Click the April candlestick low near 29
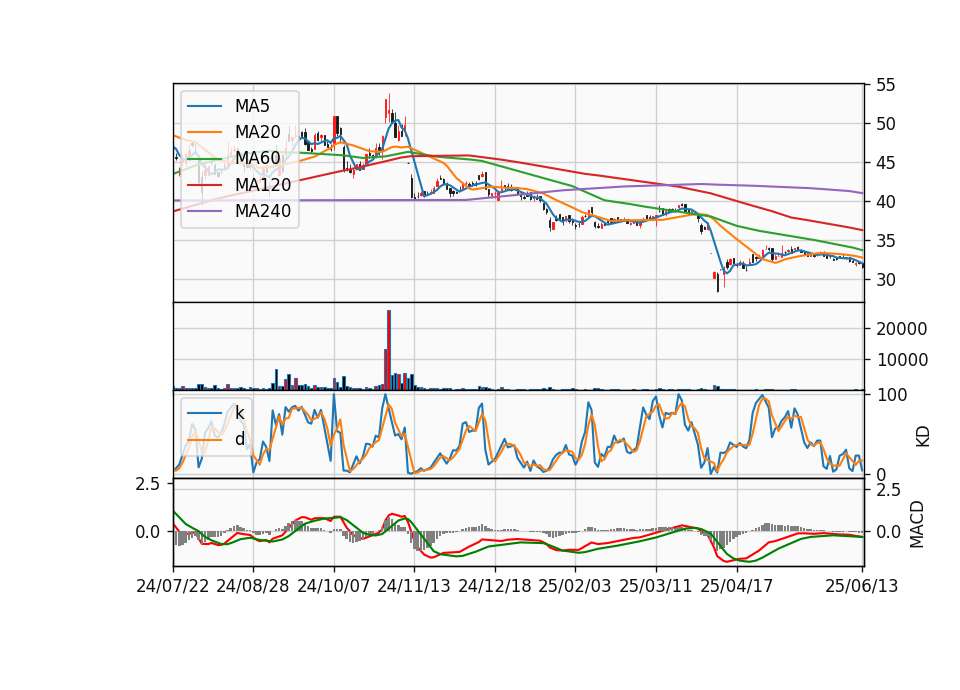 pos(718,283)
